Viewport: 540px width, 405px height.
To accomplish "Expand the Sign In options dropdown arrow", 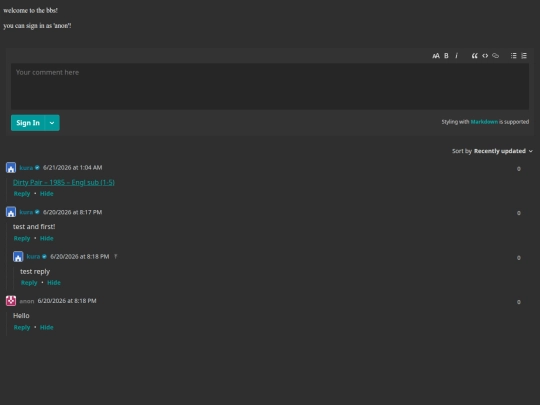I will click(x=52, y=123).
